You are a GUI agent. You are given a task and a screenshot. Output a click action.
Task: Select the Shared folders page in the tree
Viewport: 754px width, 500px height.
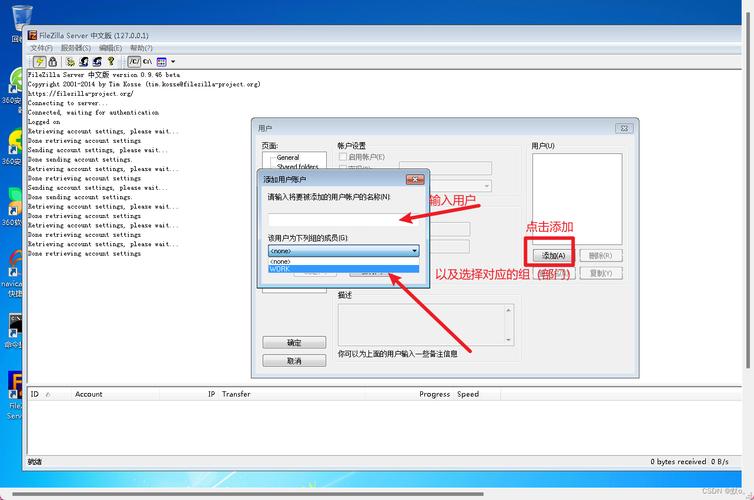tap(297, 166)
